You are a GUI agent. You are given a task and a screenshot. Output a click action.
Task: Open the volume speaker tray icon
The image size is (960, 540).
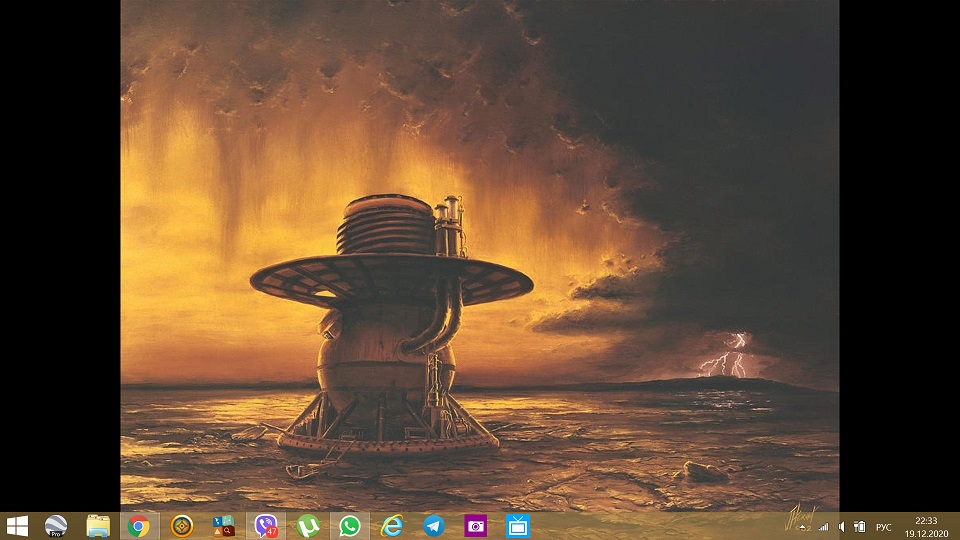click(x=842, y=527)
